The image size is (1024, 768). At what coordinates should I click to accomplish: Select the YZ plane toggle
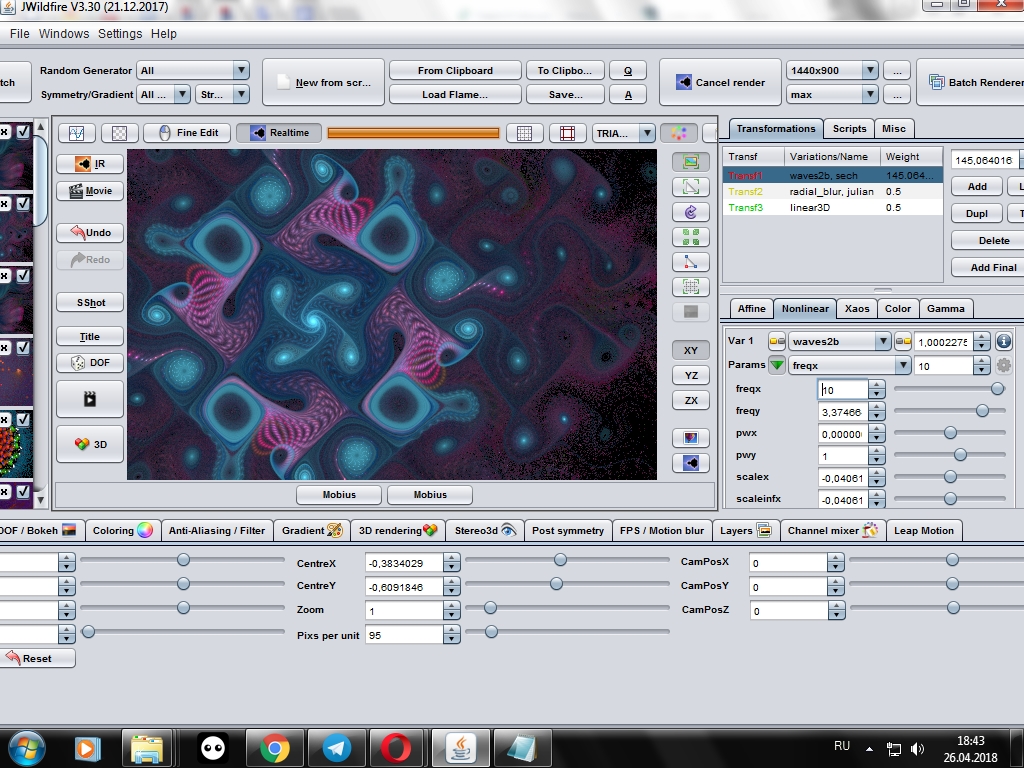click(691, 375)
